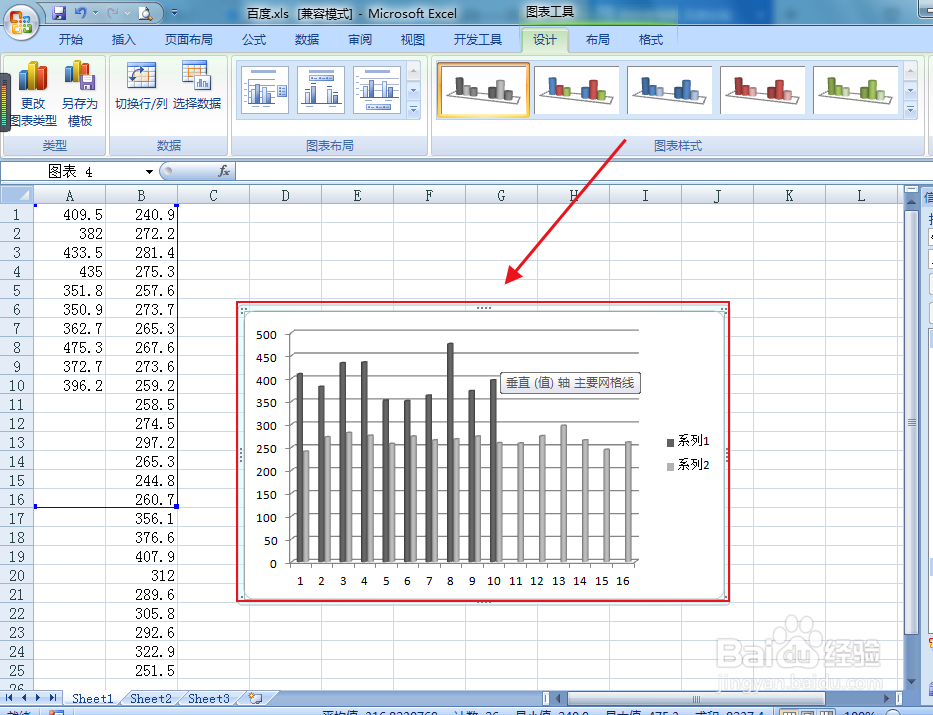Click 更改图表类型 (Change Chart Type)
The width and height of the screenshot is (933, 715).
coord(33,94)
